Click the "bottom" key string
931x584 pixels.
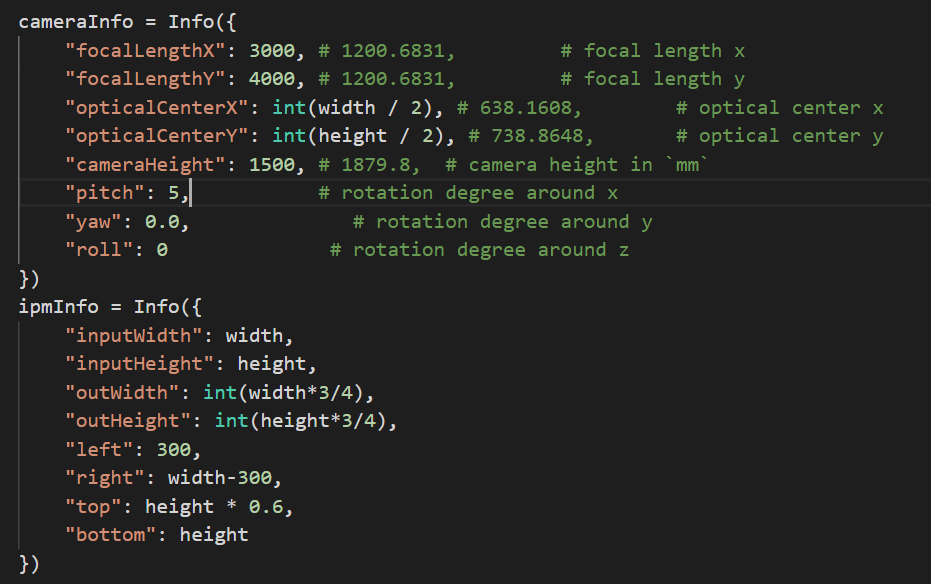click(111, 535)
